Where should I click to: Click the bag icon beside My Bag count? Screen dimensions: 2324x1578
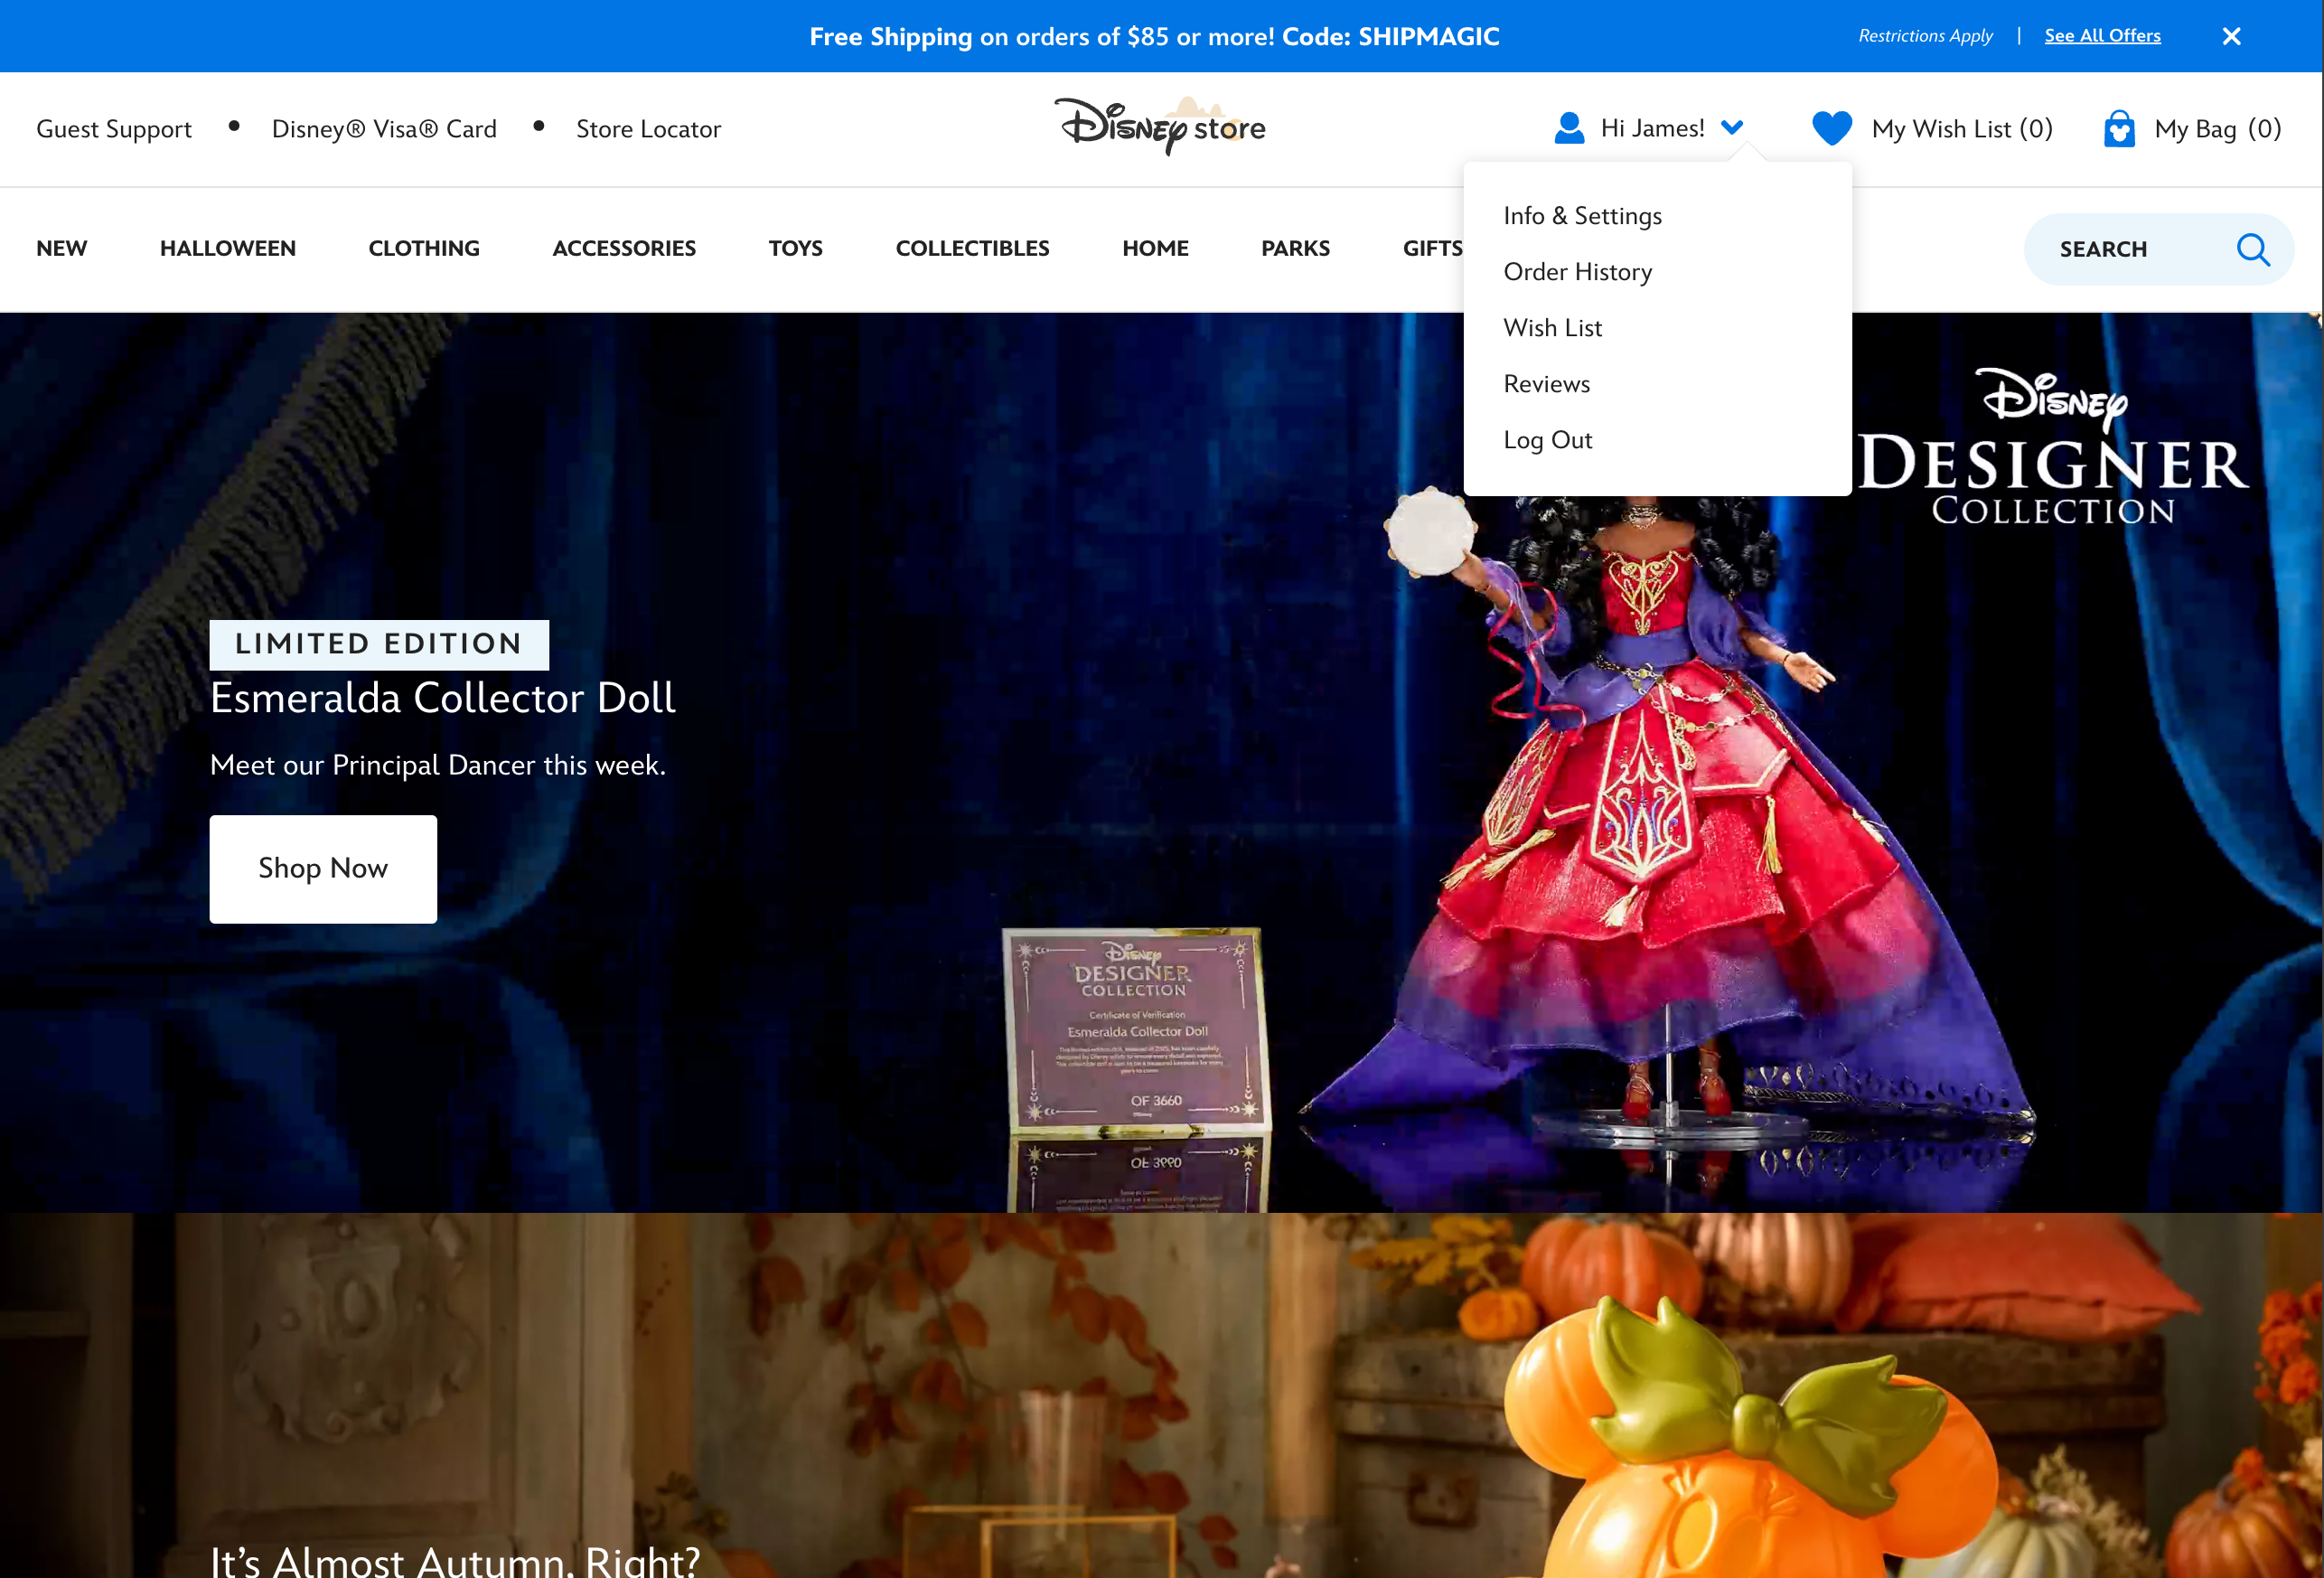(2119, 127)
